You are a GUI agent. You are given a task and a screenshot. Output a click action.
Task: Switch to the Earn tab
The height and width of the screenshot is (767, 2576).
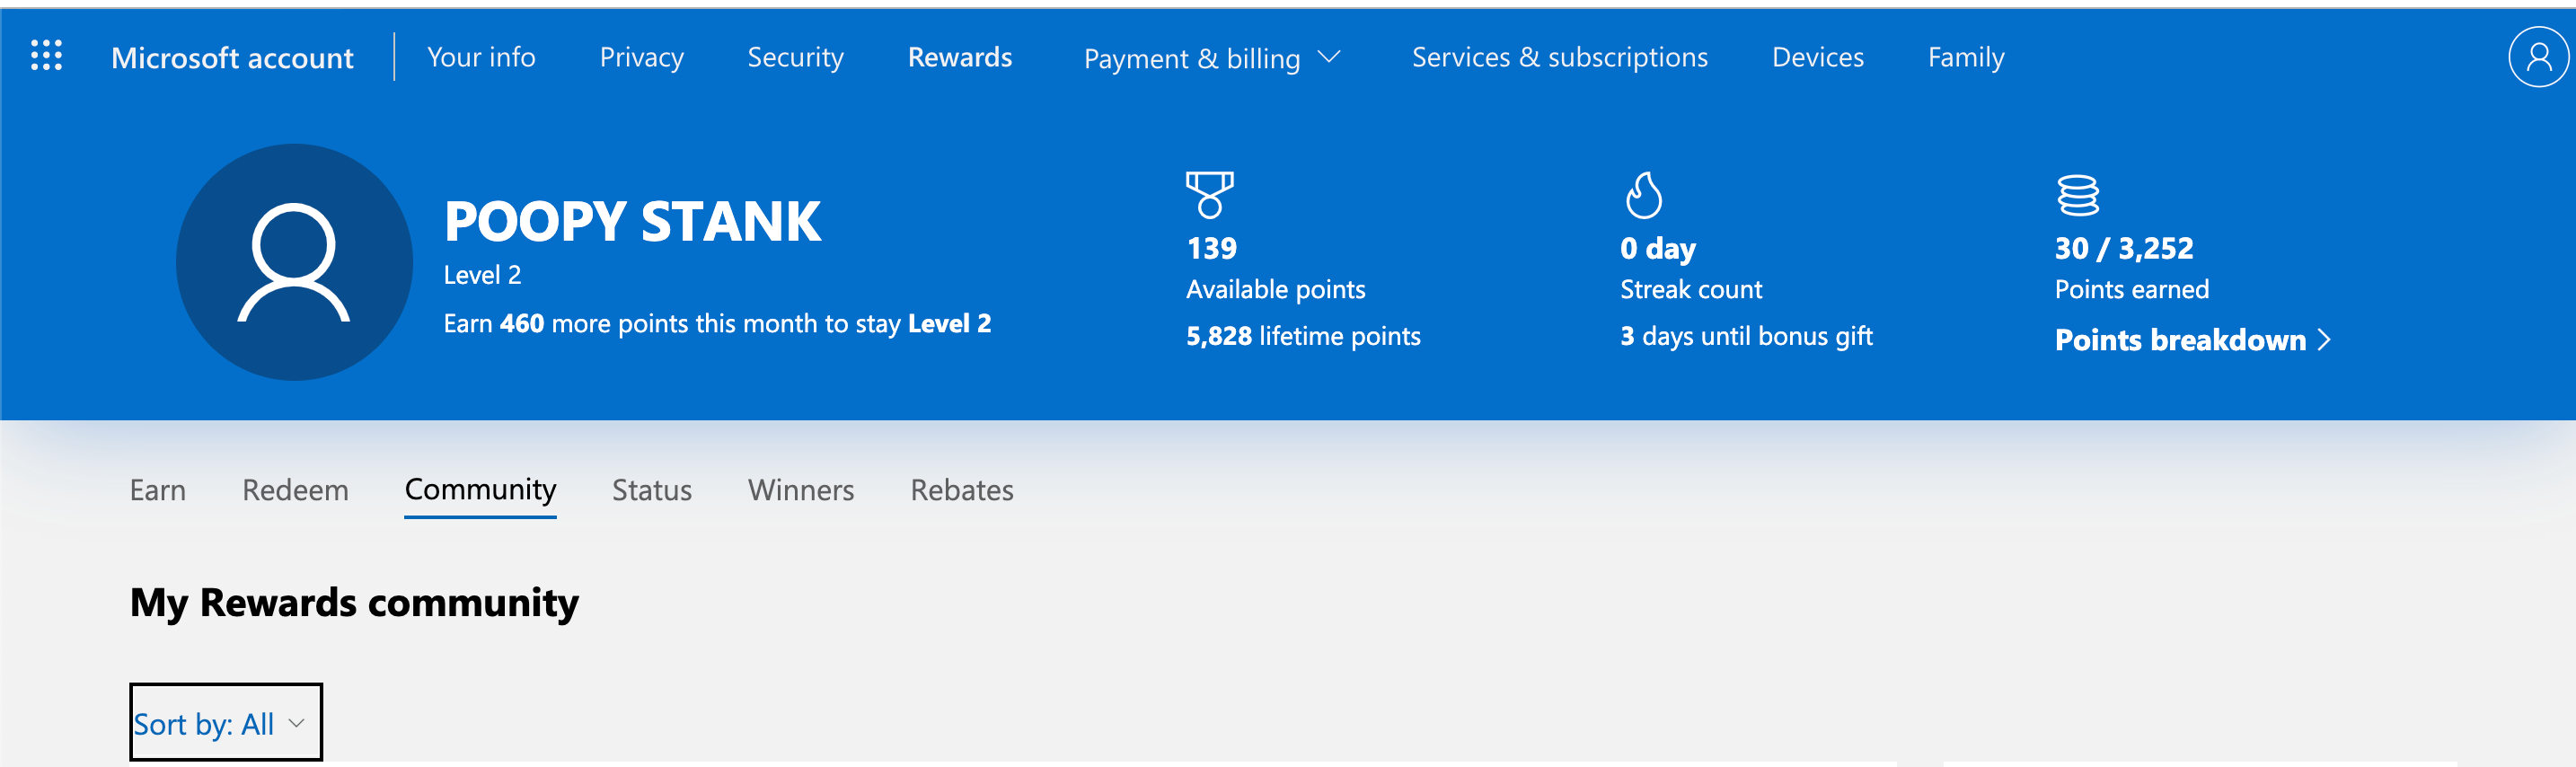(157, 490)
